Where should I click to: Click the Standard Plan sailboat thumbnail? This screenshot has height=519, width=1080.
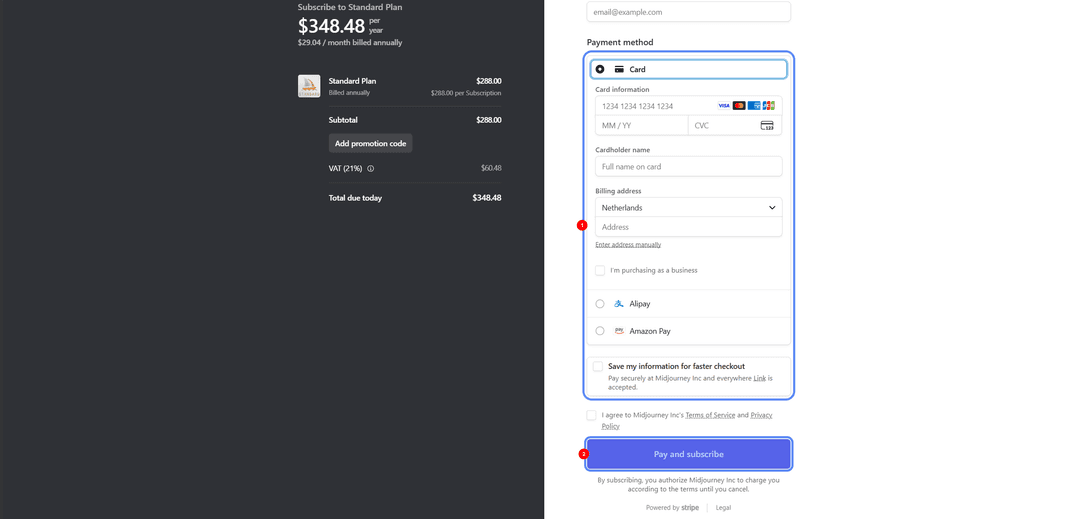click(x=309, y=86)
